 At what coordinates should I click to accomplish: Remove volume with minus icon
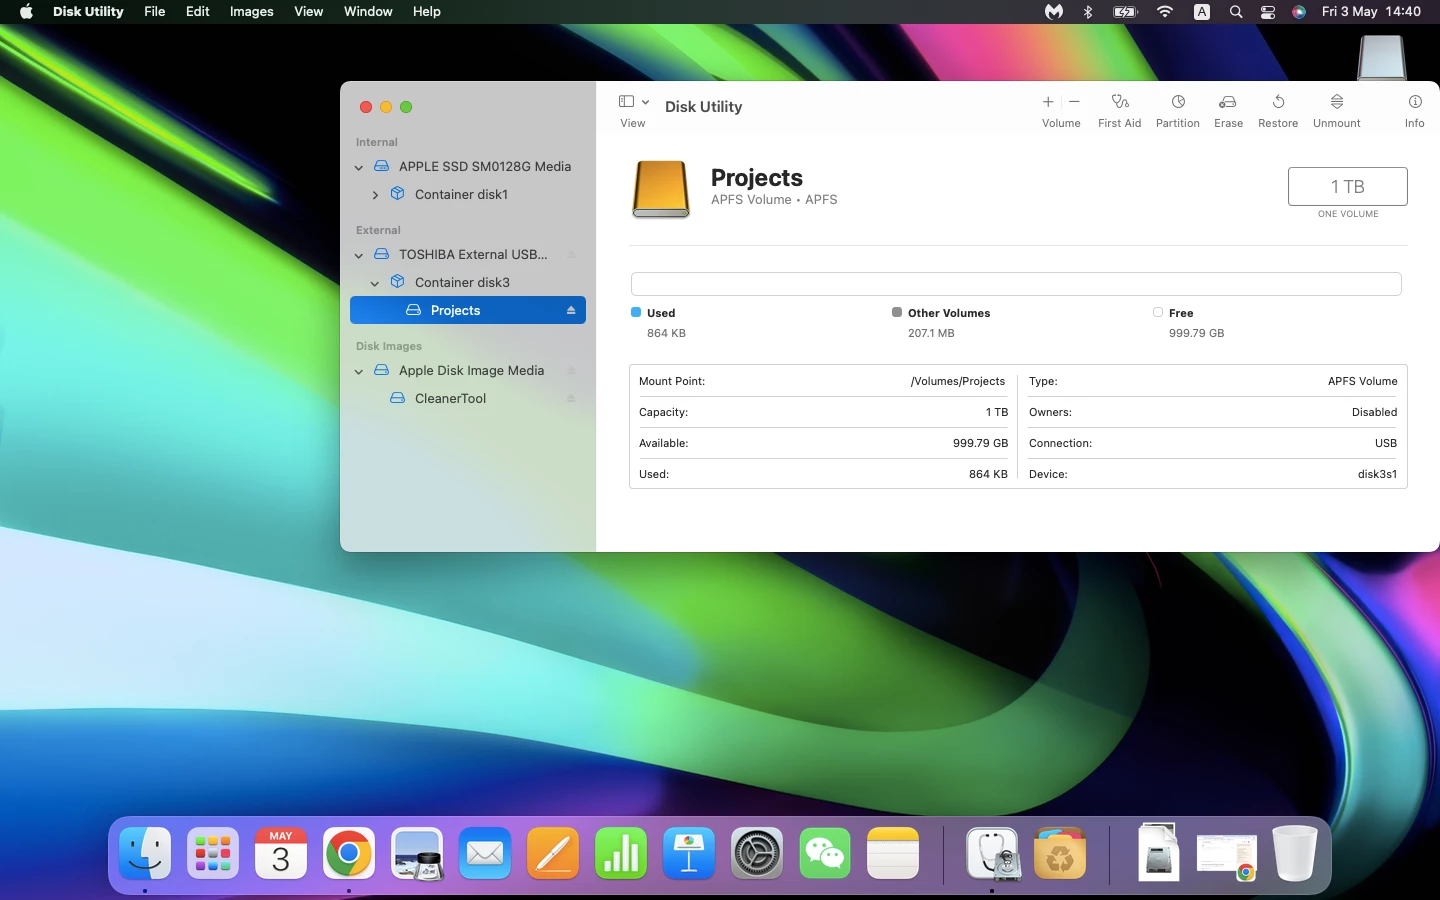click(x=1074, y=102)
